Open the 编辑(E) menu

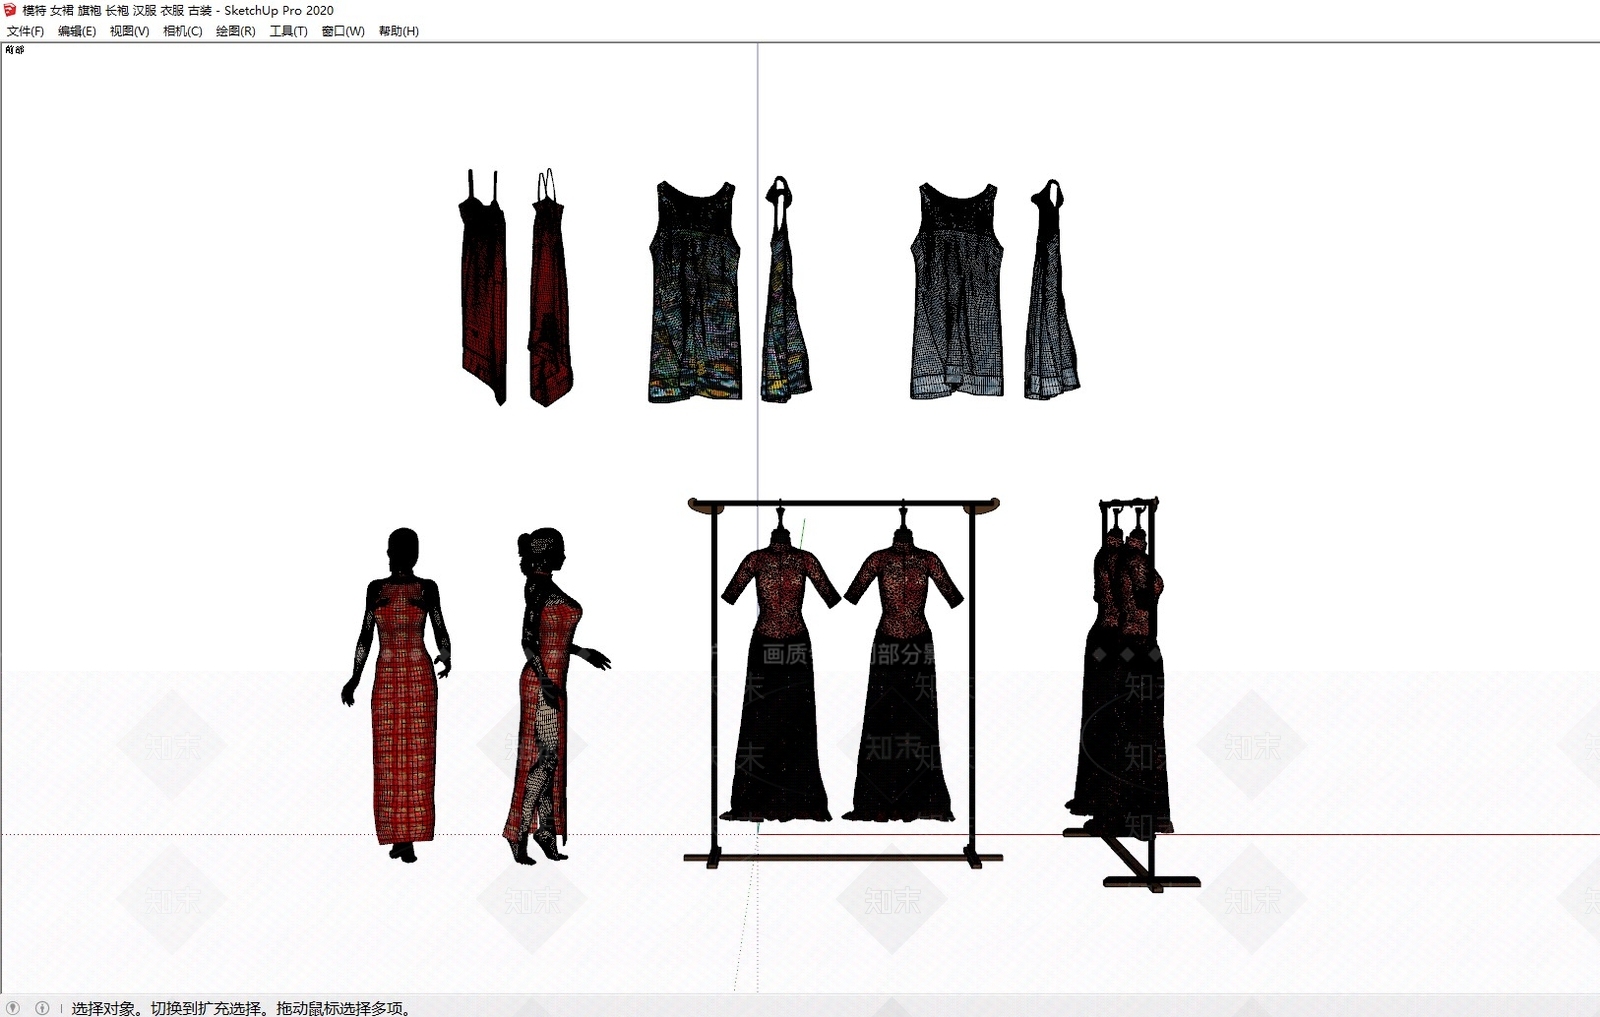tap(77, 31)
